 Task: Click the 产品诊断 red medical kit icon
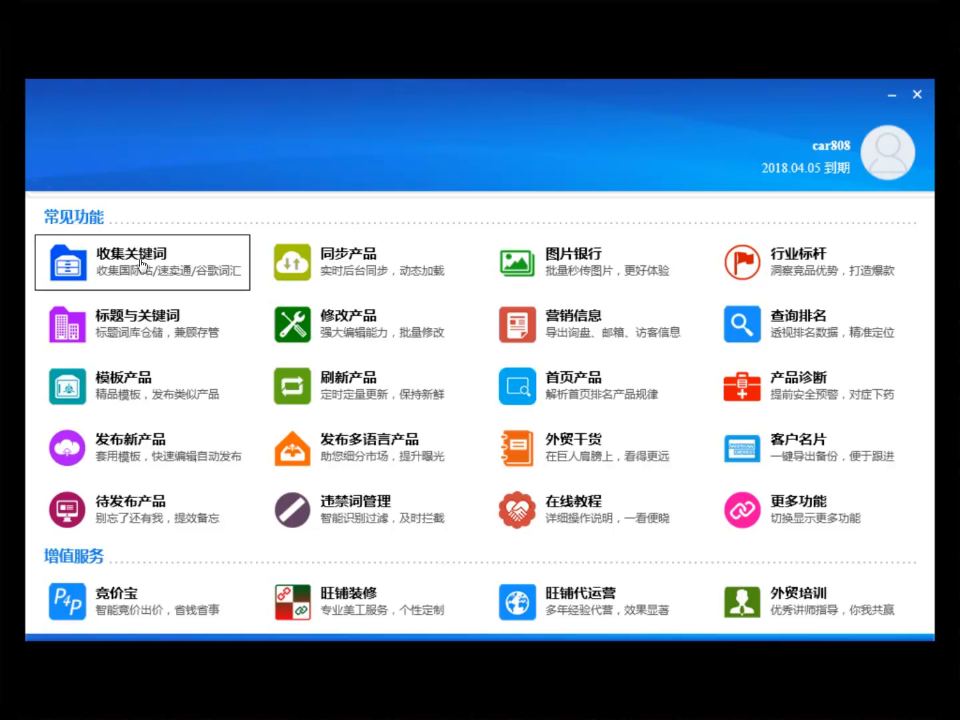742,386
